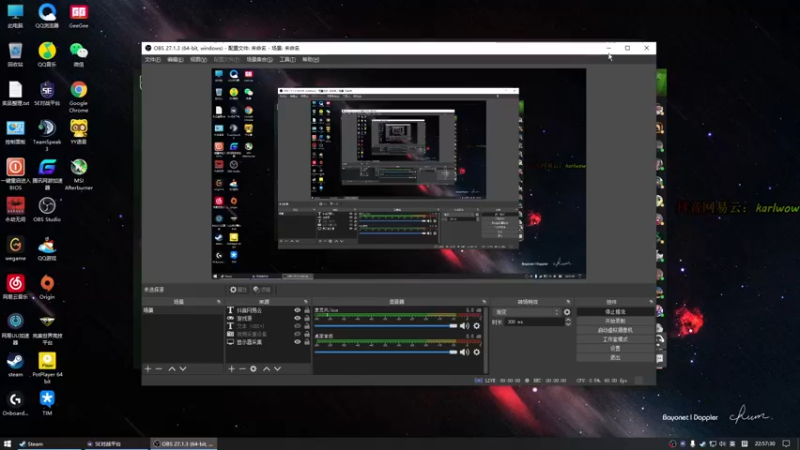The image size is (800, 450).
Task: Open TeamSpeak 3 desktop icon
Action: click(47, 135)
